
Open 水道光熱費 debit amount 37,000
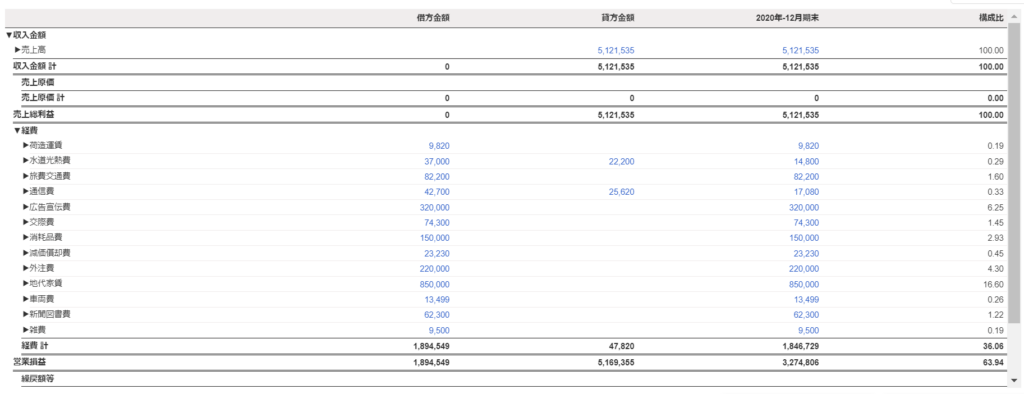(x=437, y=161)
